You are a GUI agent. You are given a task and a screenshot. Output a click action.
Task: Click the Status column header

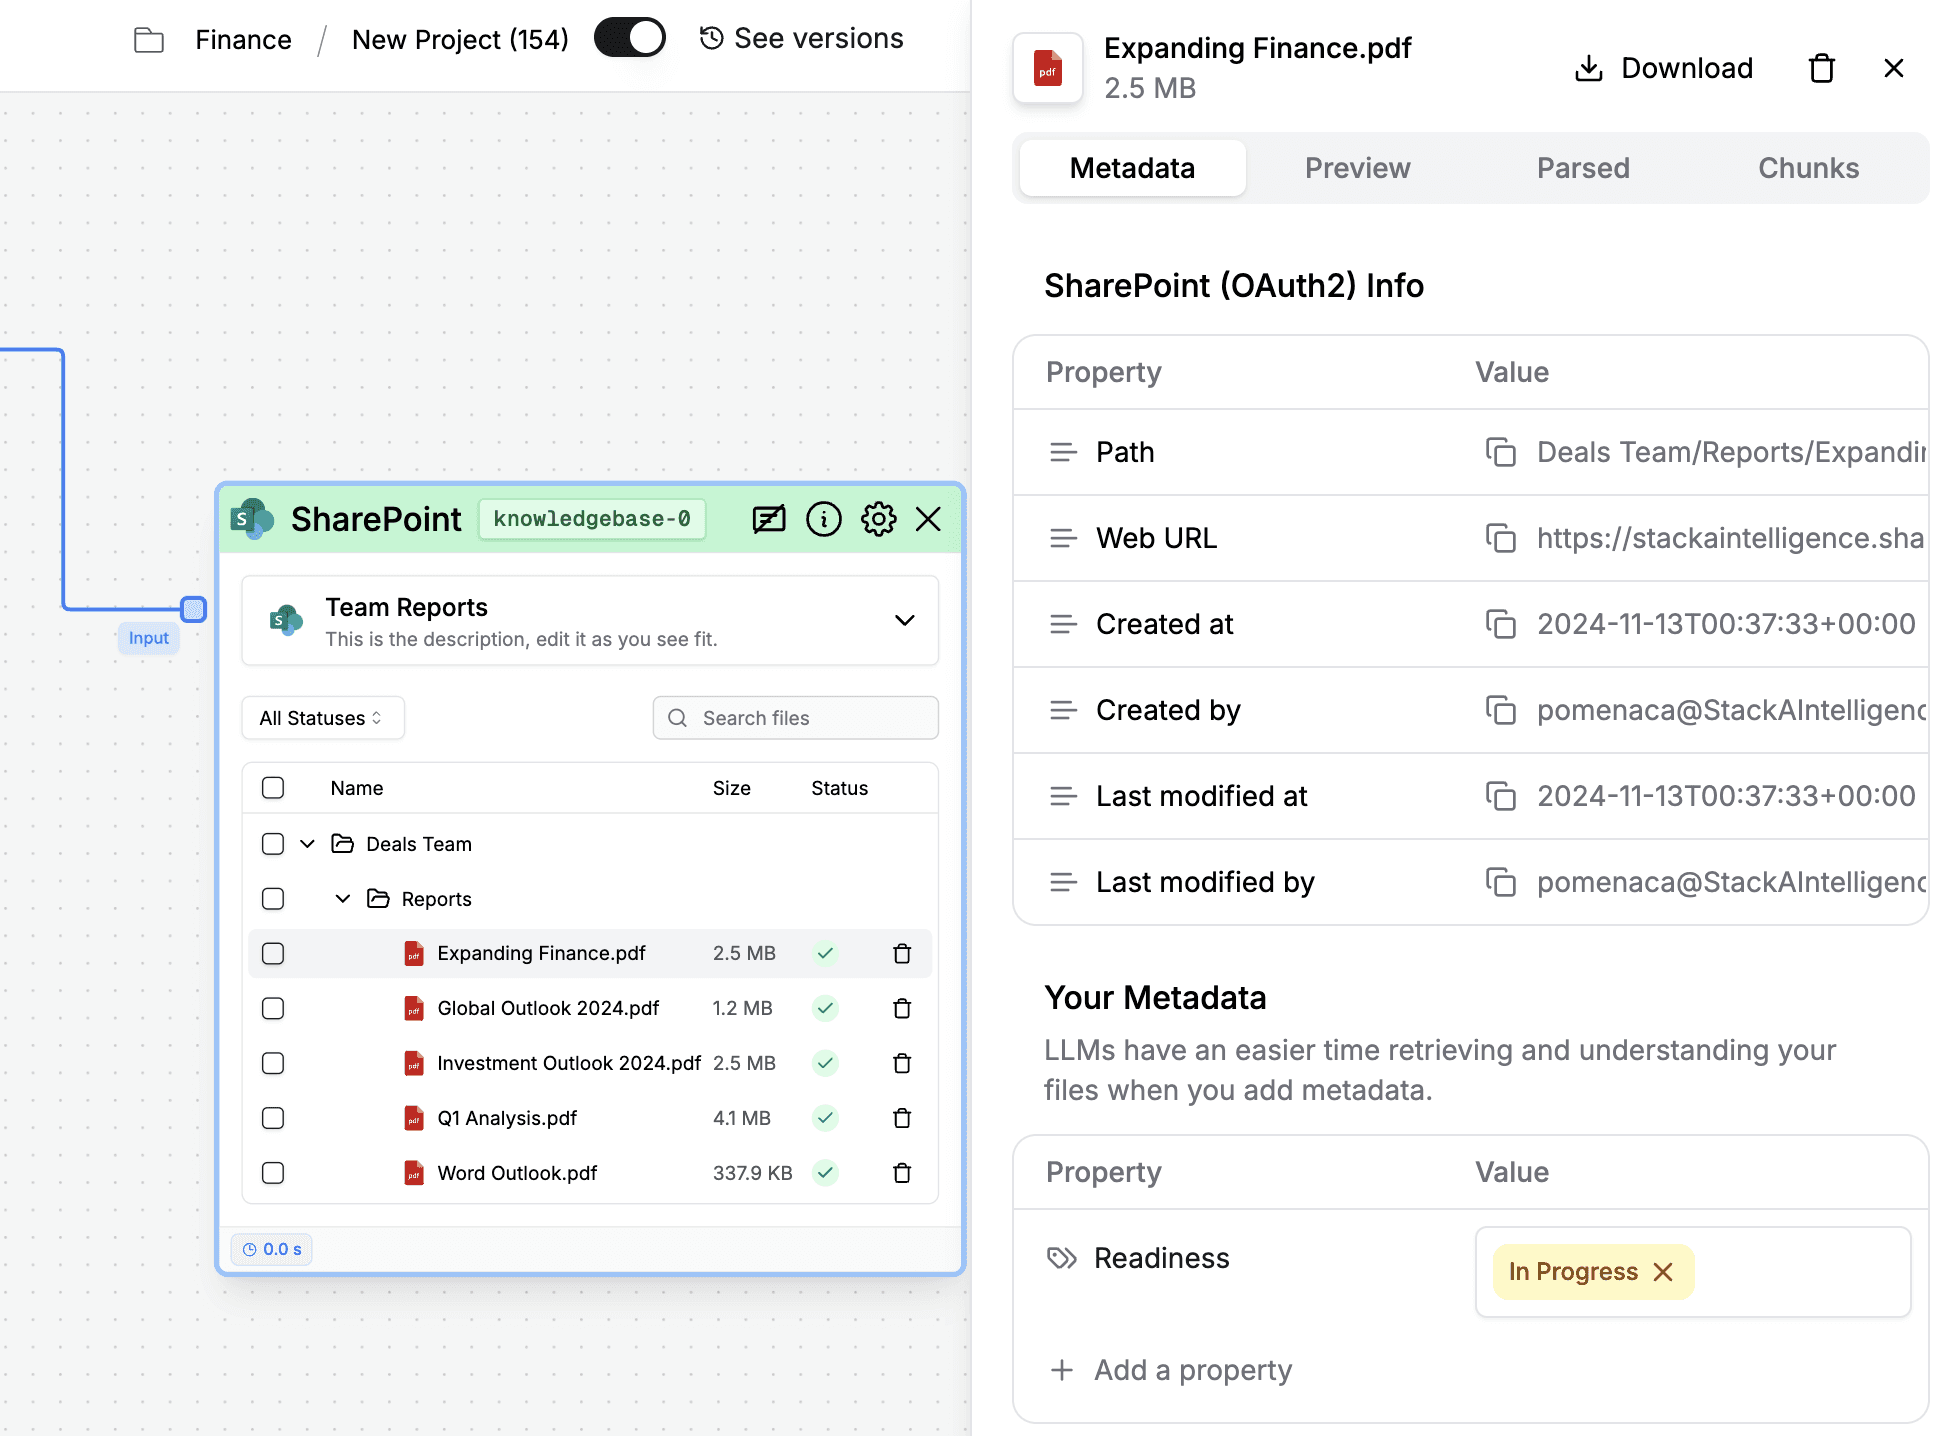840,788
